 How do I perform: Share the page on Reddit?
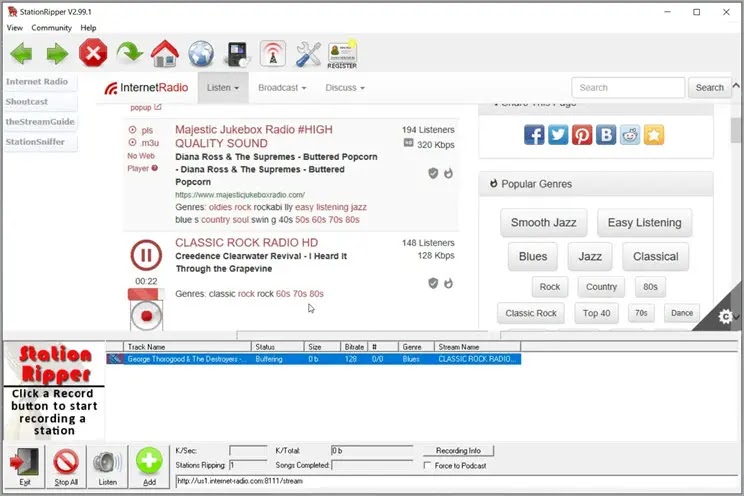point(630,135)
